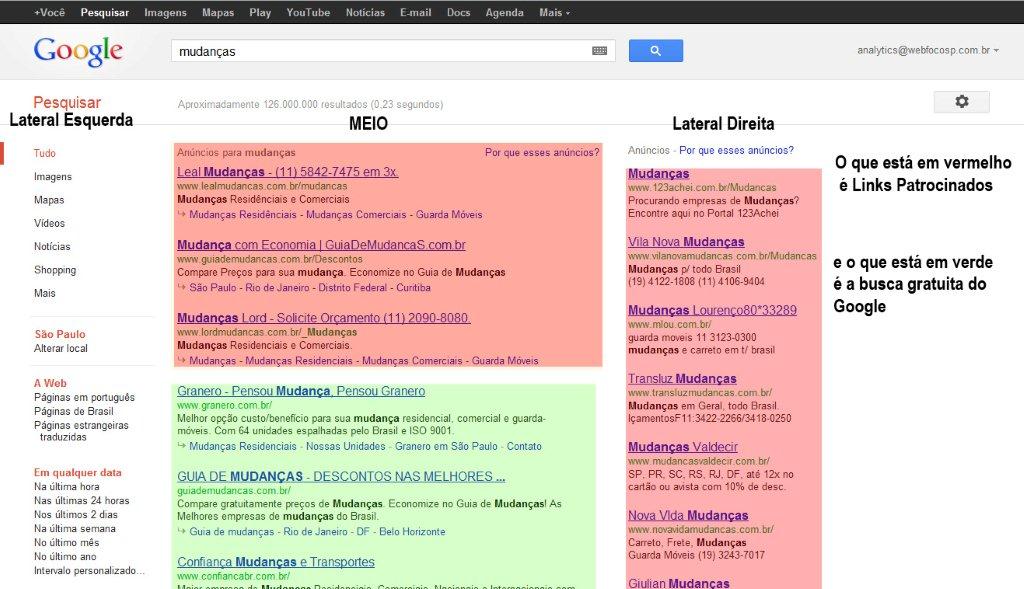Expand the Mais dropdown in top bar
Viewport: 1024px width, 589px height.
coord(554,13)
